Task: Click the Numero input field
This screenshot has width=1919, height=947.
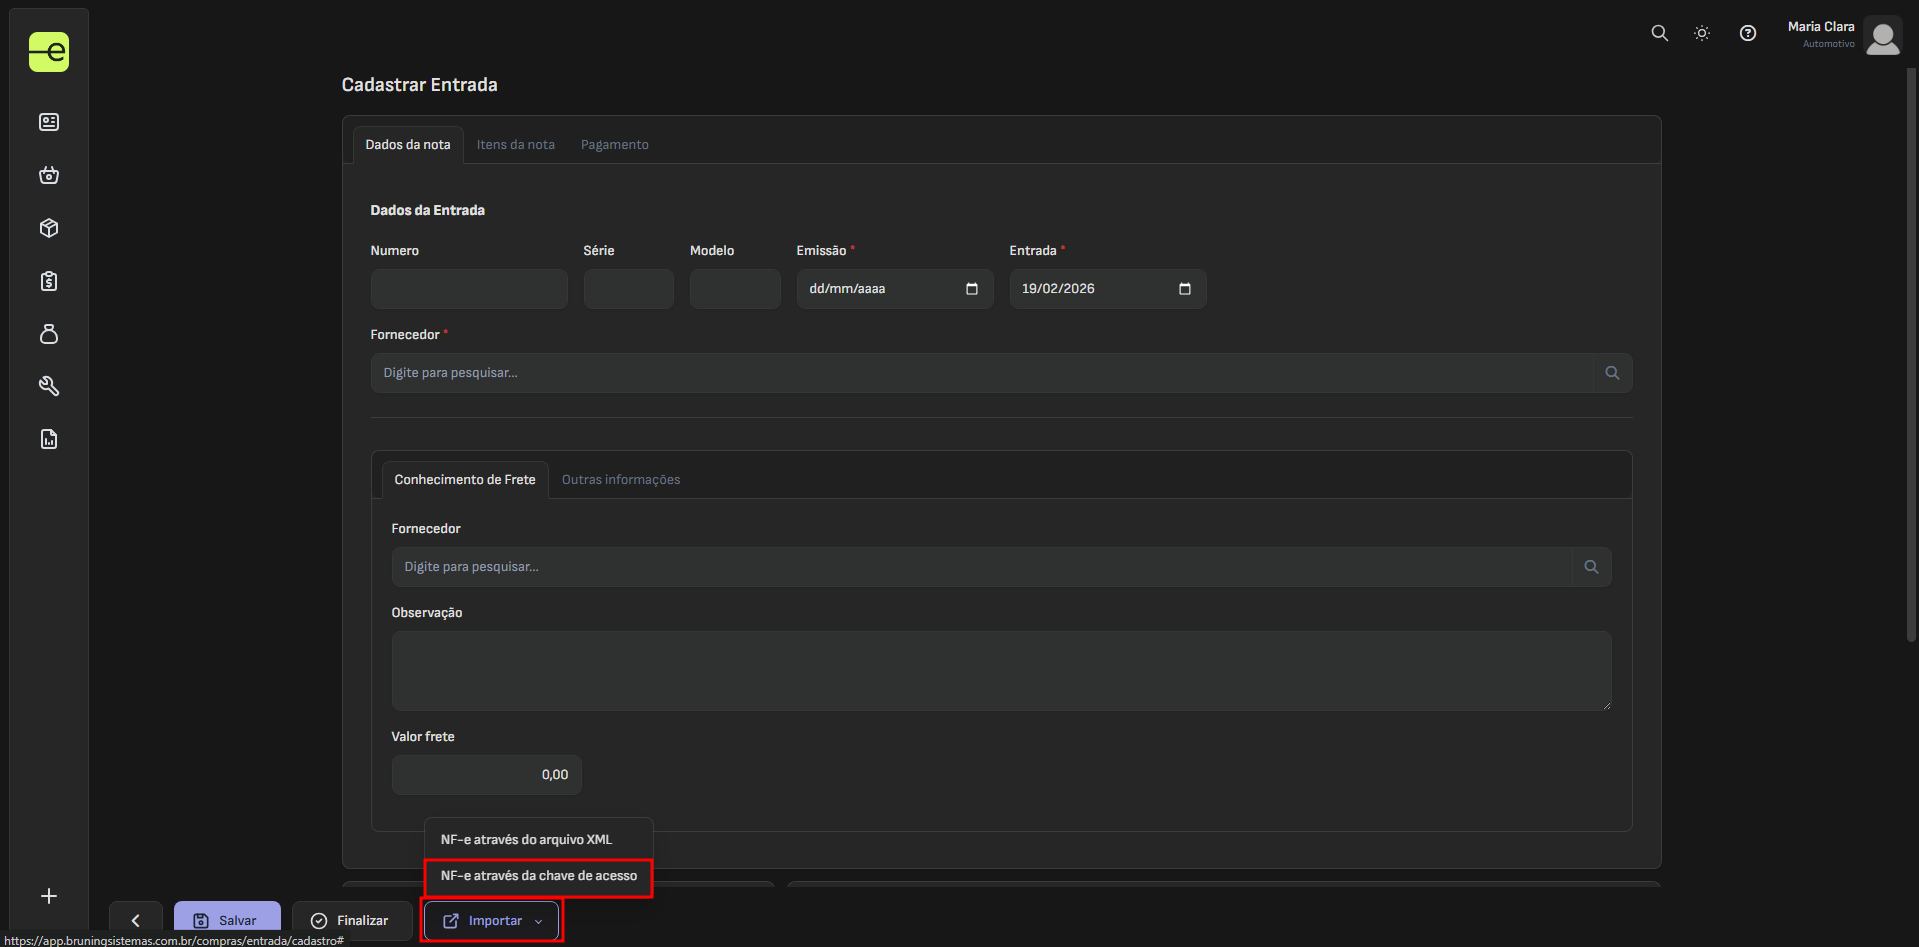Action: pos(468,289)
